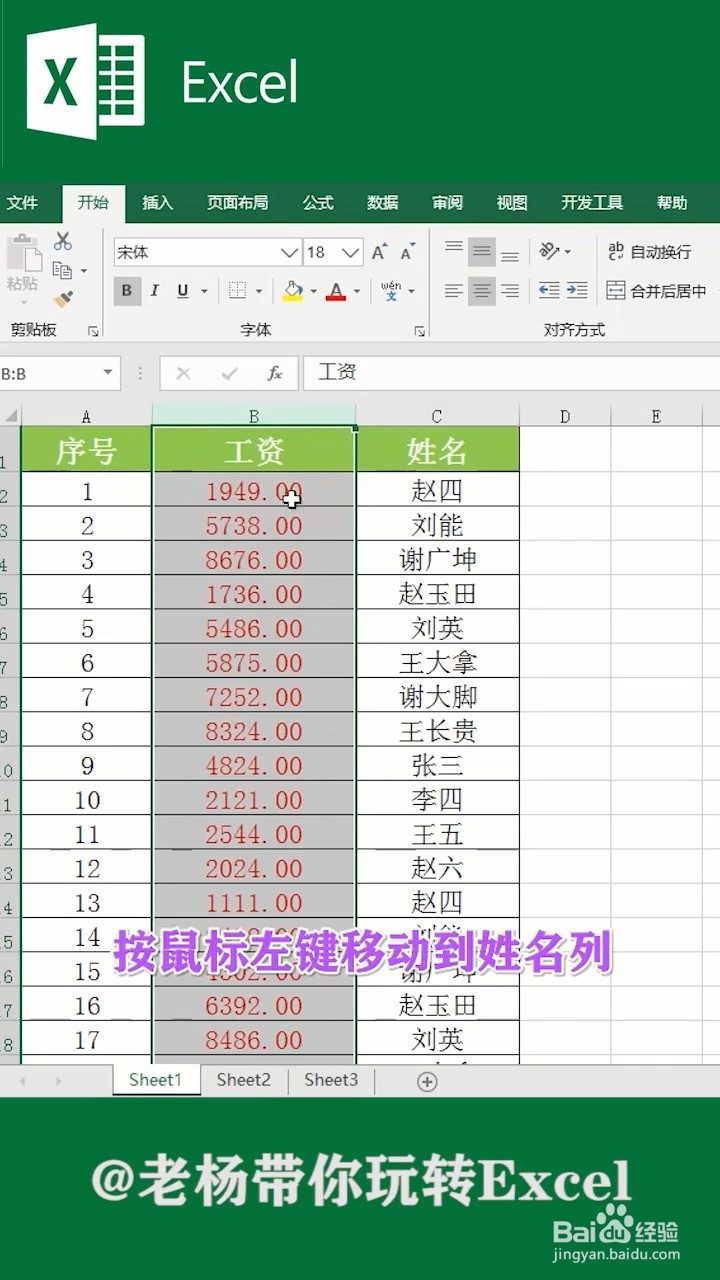720x1280 pixels.
Task: Switch to the 页面布局 tab
Action: [237, 203]
